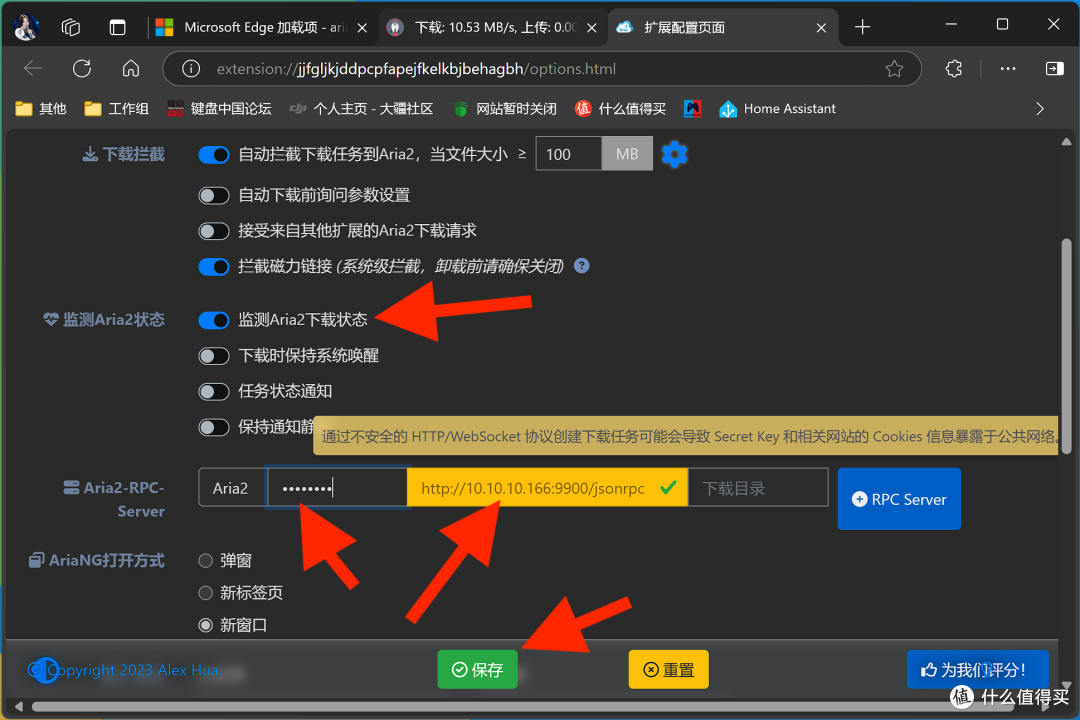Click the green checkmark in the RPC address field

[668, 488]
